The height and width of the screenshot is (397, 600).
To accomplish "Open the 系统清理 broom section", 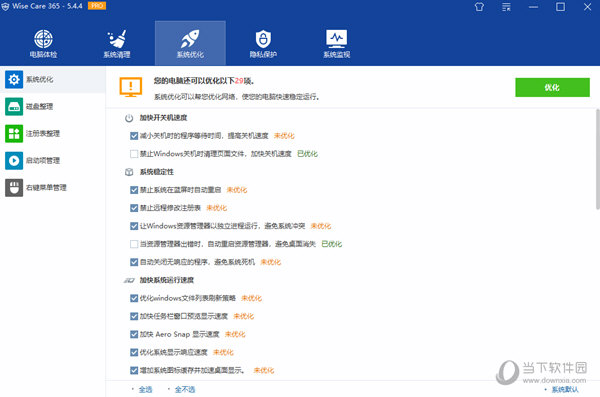I will click(117, 43).
